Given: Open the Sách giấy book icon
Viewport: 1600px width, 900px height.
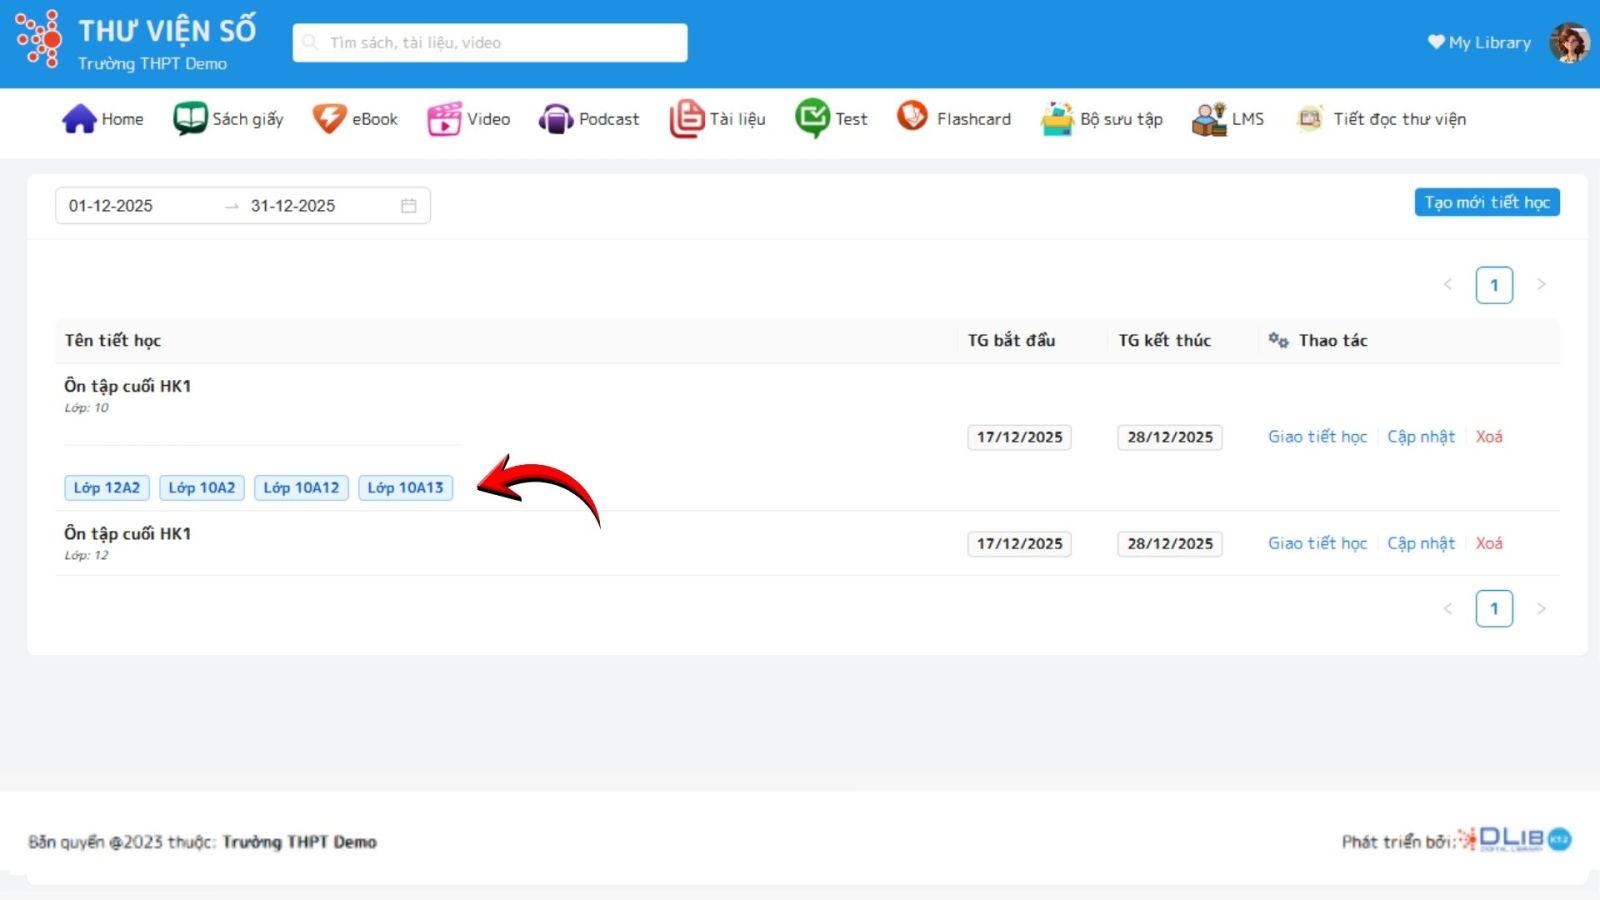Looking at the screenshot, I should click(189, 119).
